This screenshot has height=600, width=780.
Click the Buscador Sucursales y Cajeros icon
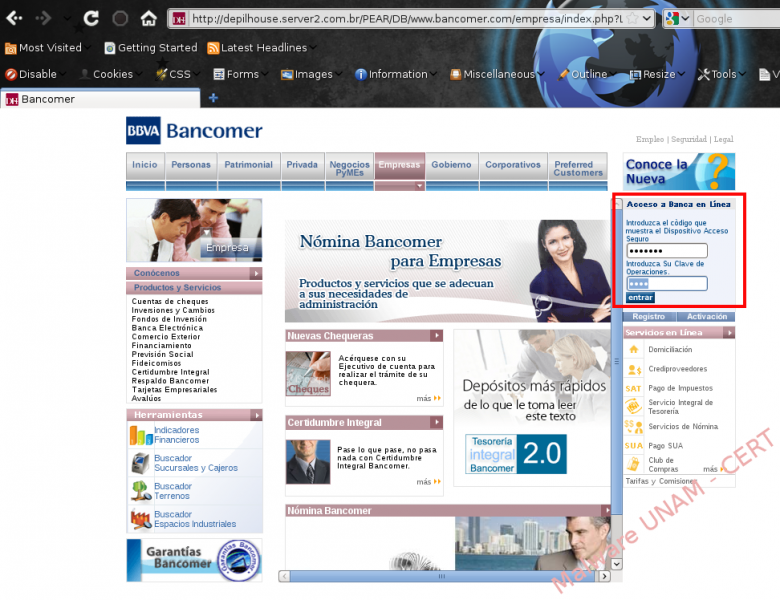tap(141, 463)
